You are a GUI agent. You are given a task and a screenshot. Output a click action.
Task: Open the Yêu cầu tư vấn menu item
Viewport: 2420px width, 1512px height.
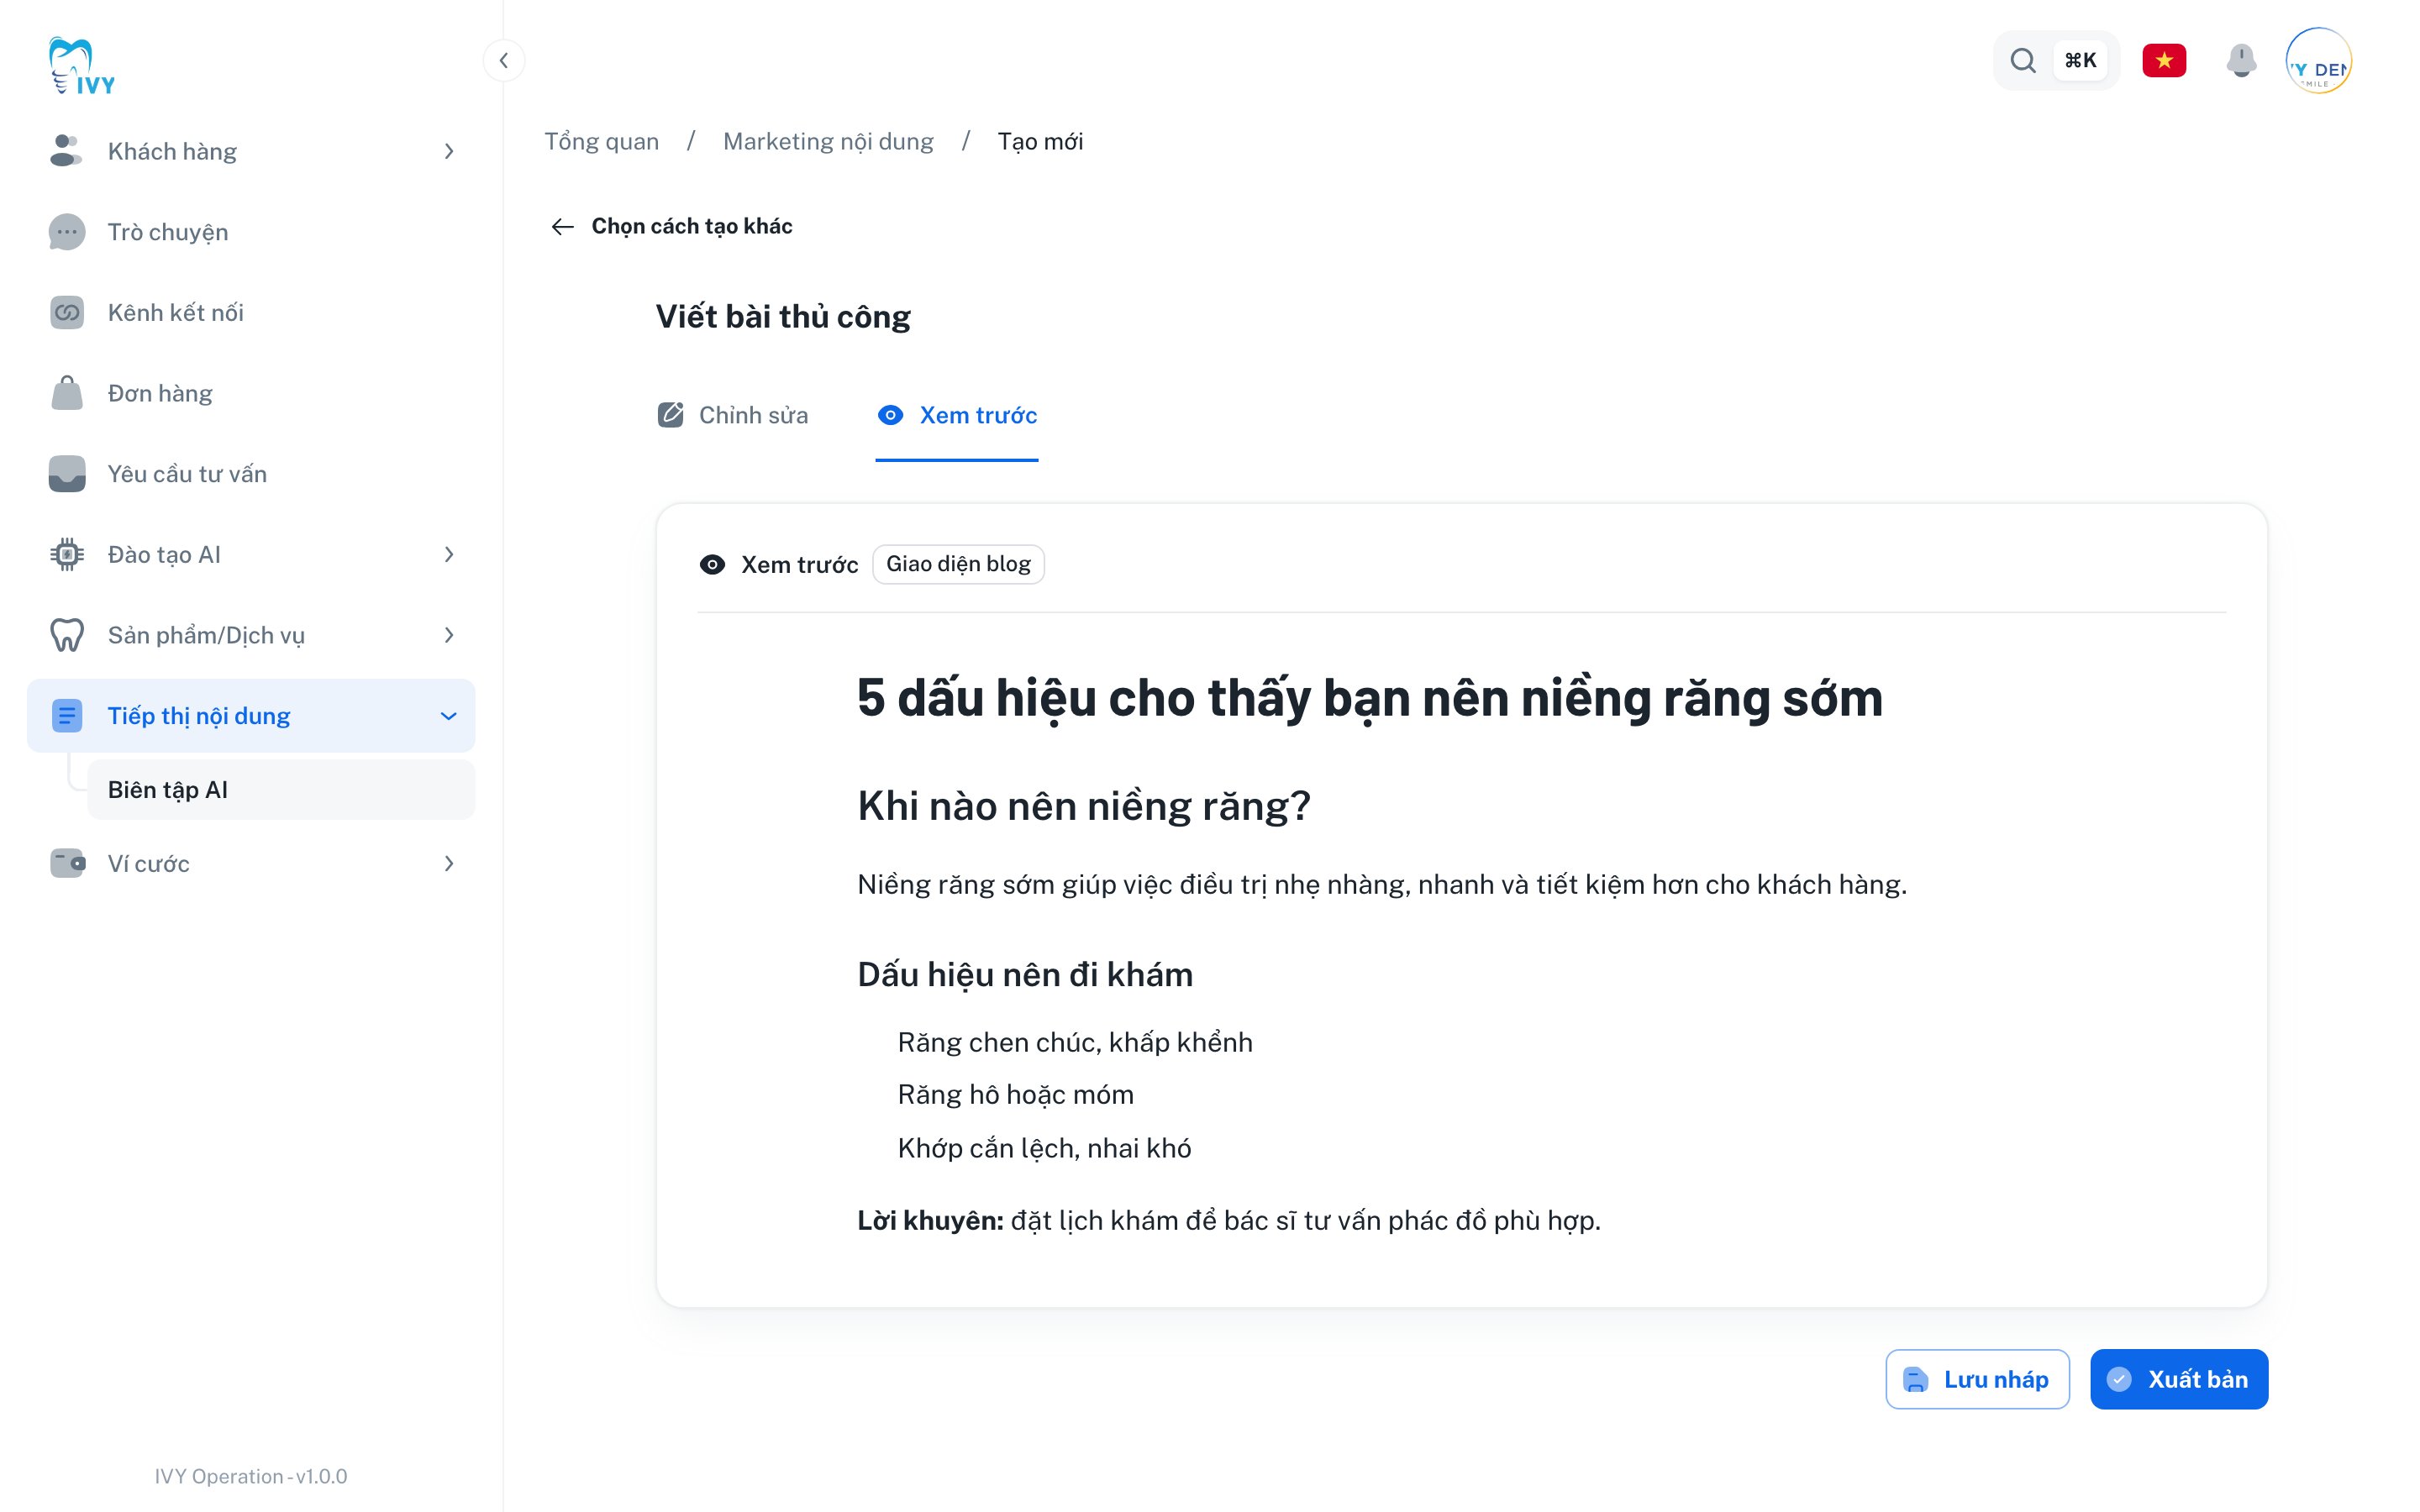tap(251, 474)
